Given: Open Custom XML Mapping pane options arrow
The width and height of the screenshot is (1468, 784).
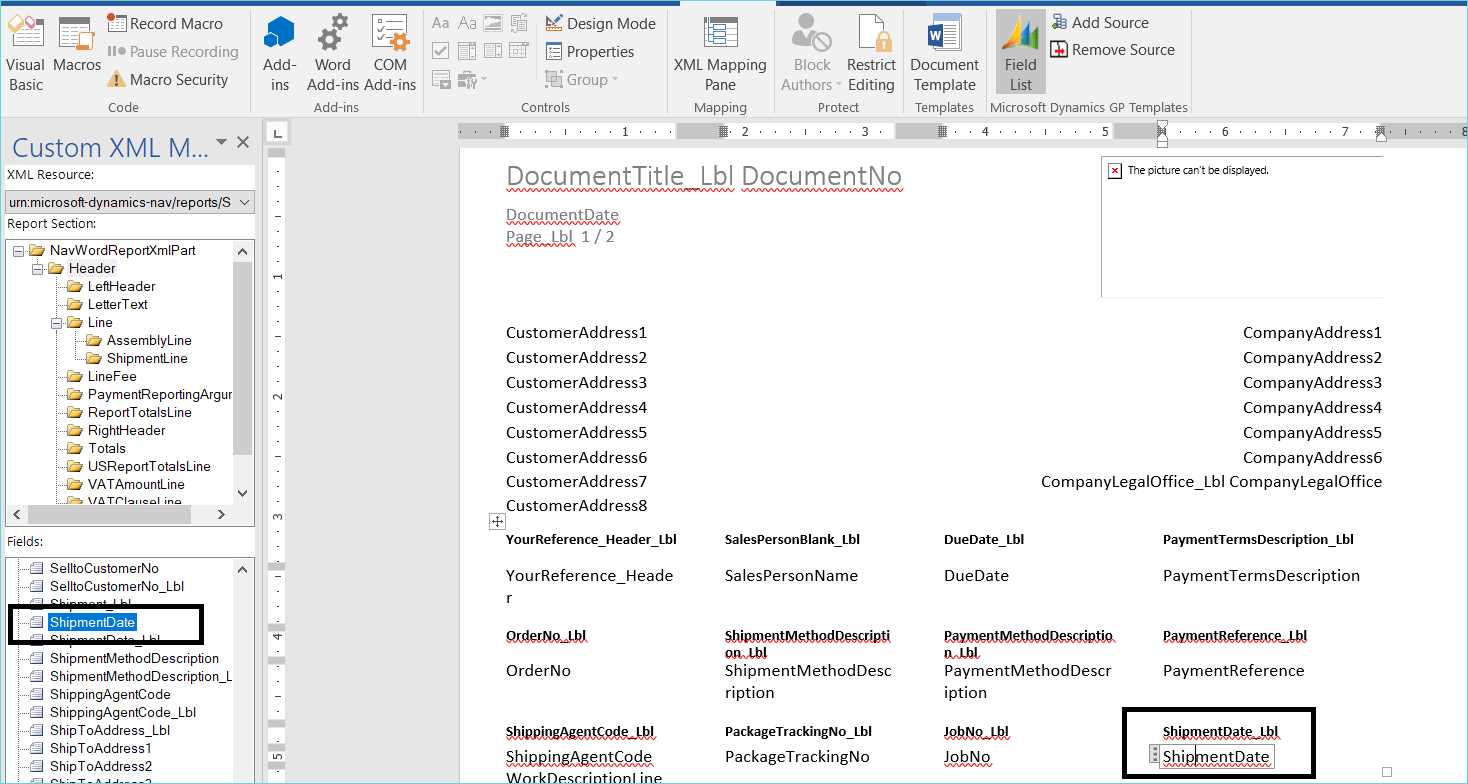Looking at the screenshot, I should (x=221, y=142).
